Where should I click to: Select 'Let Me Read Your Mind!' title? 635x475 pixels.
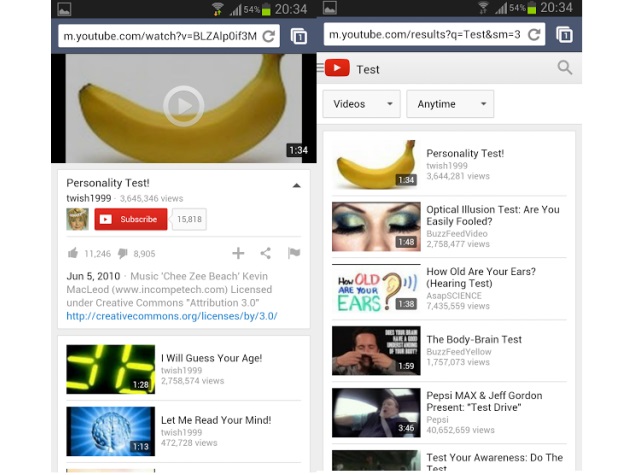[216, 420]
